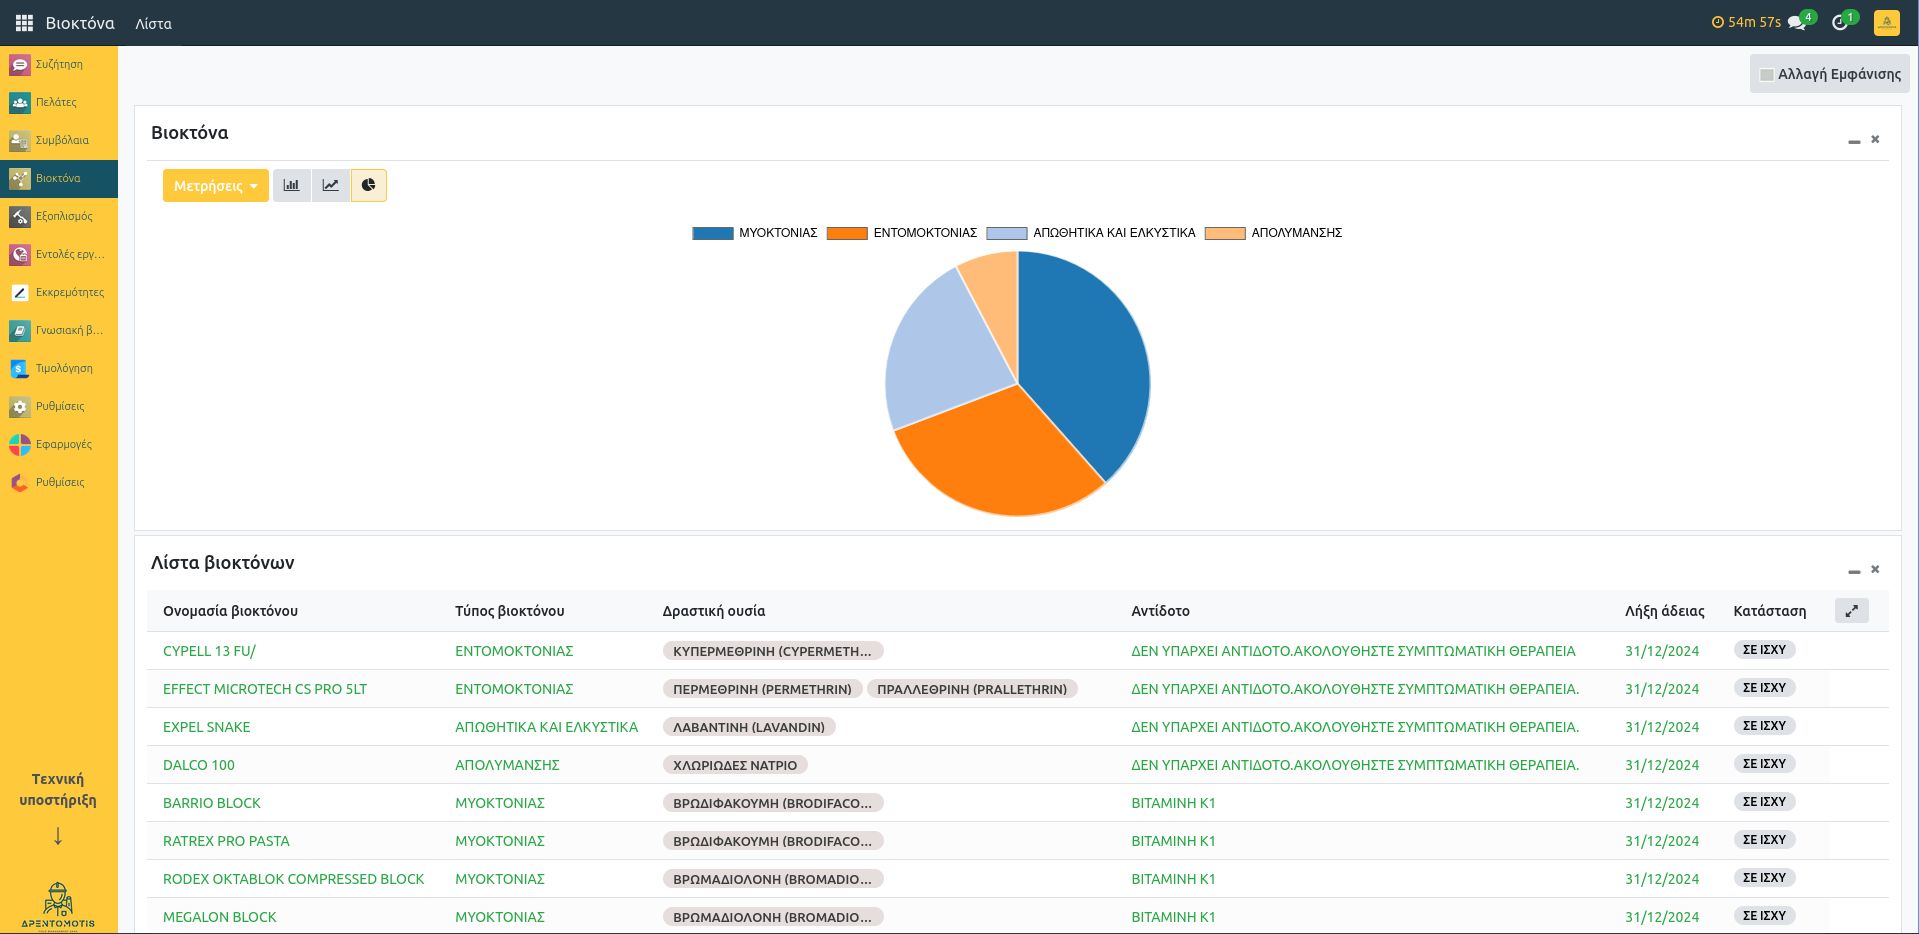Image resolution: width=1919 pixels, height=934 pixels.
Task: Open the Μετρήσεις dropdown
Action: click(x=216, y=185)
